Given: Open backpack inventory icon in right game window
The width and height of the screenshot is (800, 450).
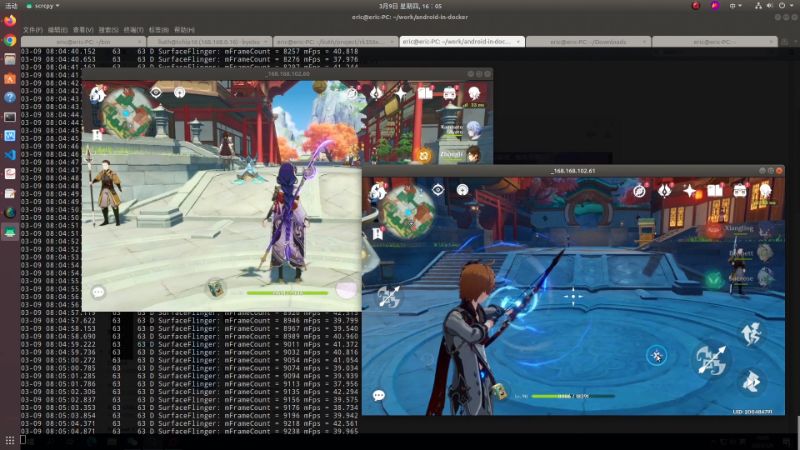Looking at the screenshot, I should pyautogui.click(x=740, y=191).
